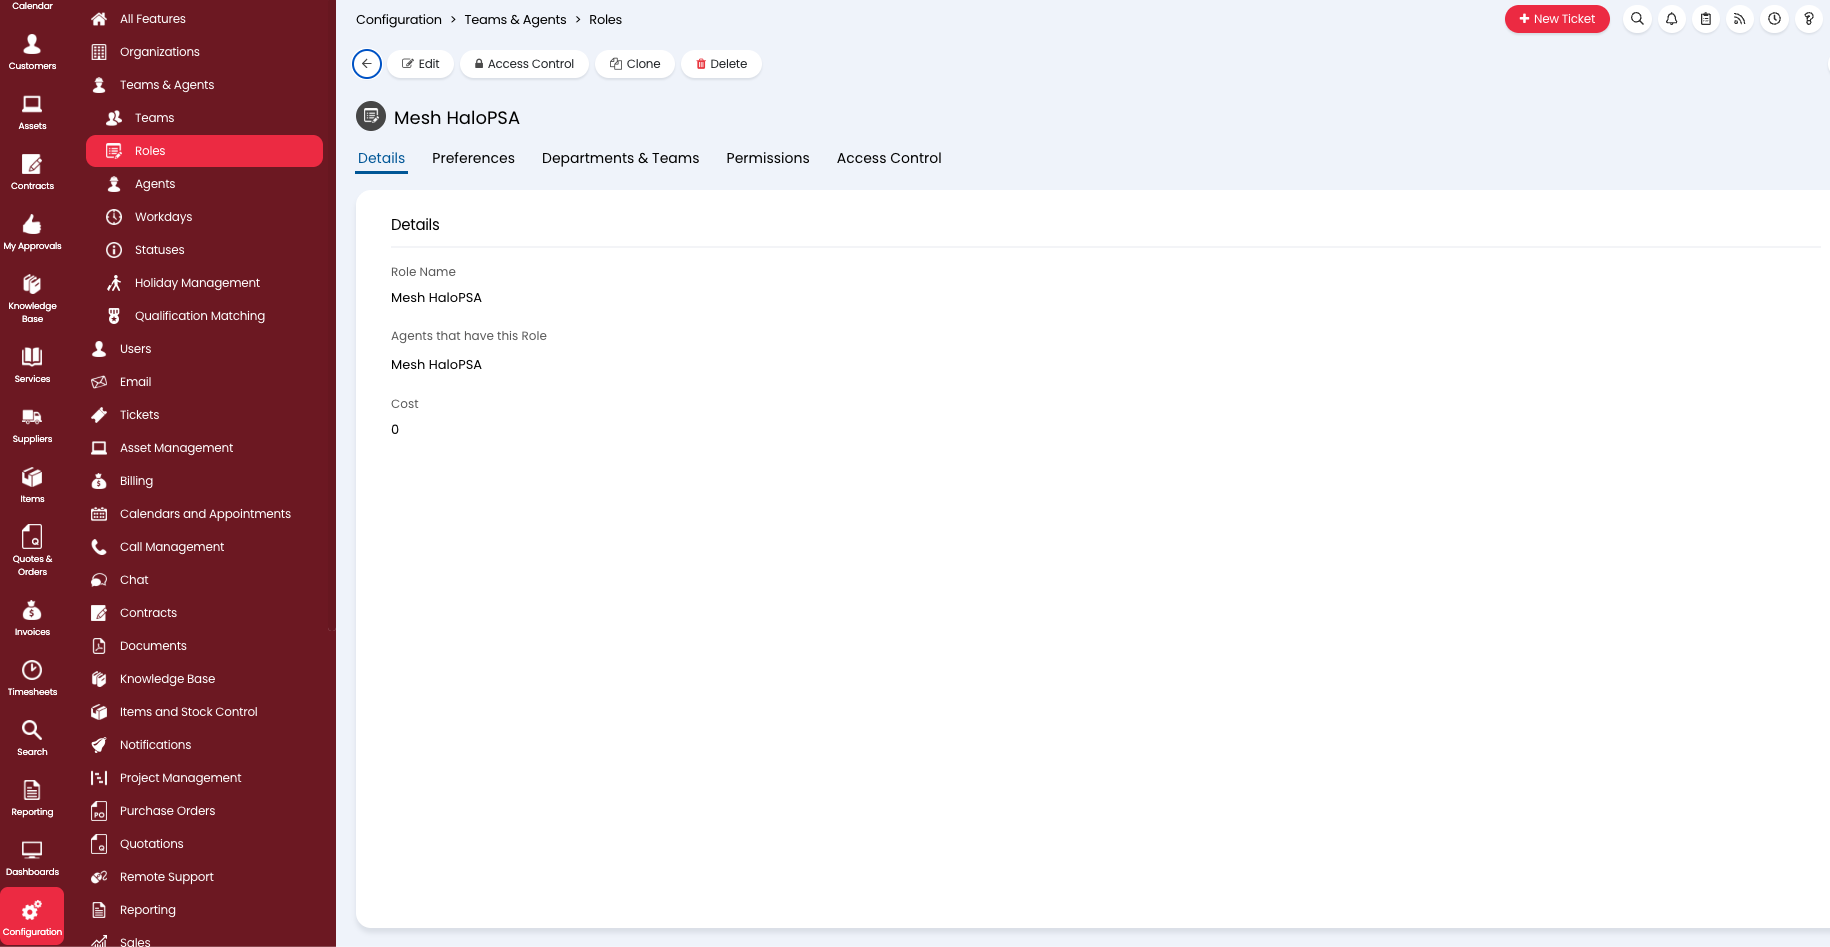Viewport: 1830px width, 947px height.
Task: Click the Access Control toolbar button
Action: 524,64
